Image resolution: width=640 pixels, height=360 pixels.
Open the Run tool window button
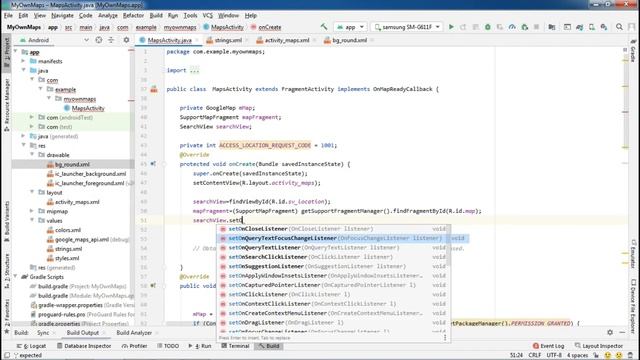[x=200, y=346]
